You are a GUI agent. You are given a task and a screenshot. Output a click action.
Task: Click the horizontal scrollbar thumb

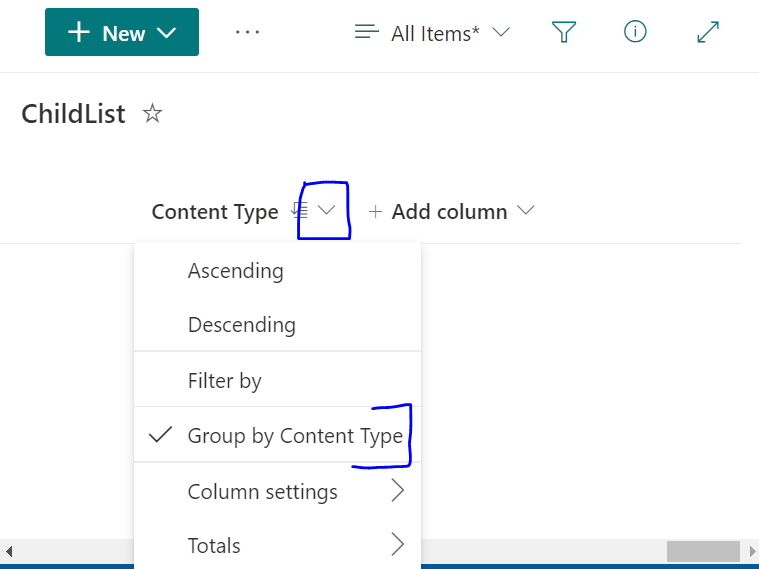click(x=703, y=551)
